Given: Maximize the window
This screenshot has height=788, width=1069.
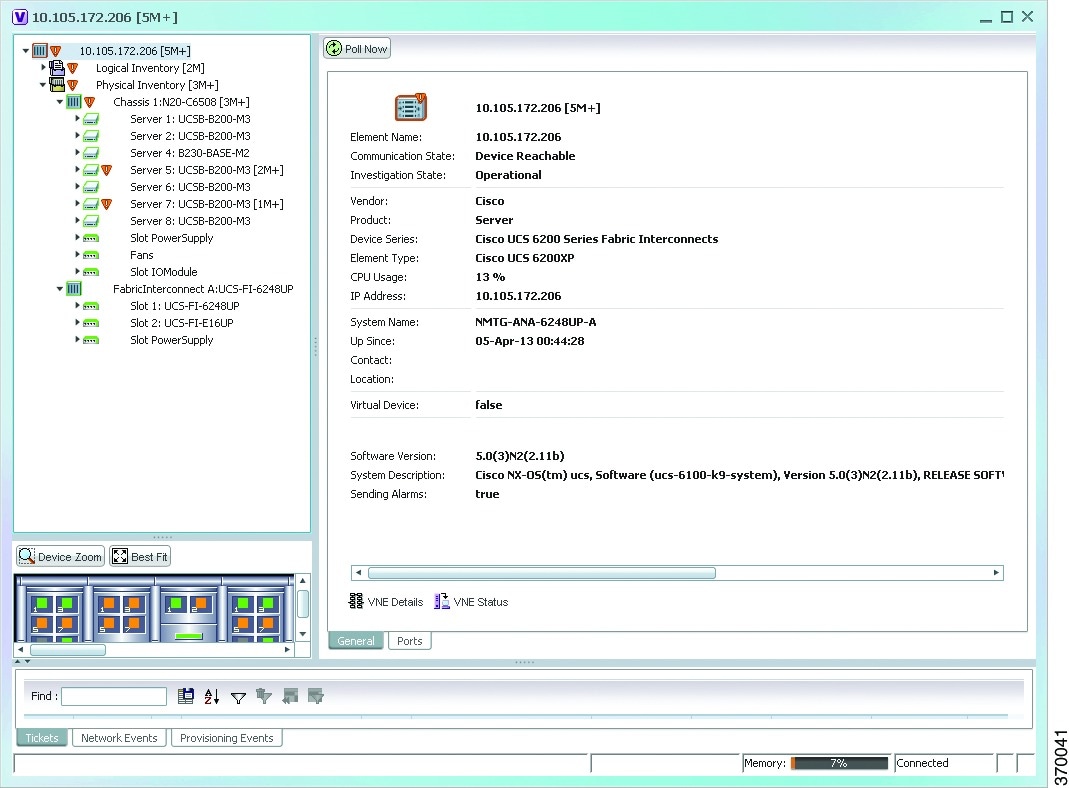Looking at the screenshot, I should pyautogui.click(x=1006, y=17).
